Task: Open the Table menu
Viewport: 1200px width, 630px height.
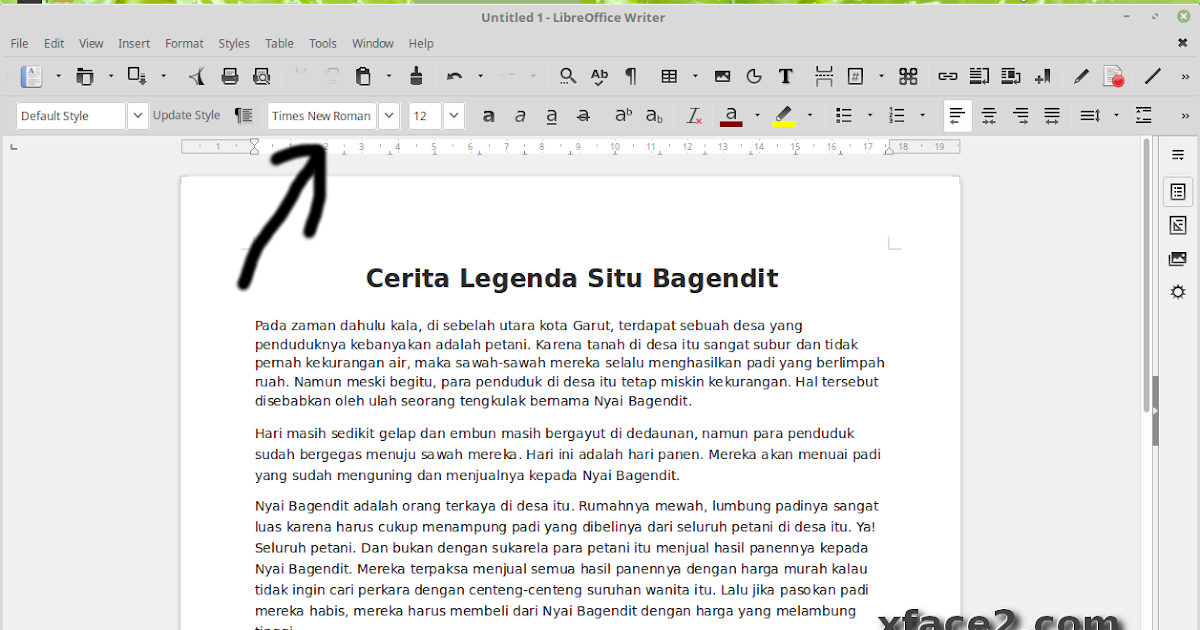Action: pyautogui.click(x=279, y=43)
